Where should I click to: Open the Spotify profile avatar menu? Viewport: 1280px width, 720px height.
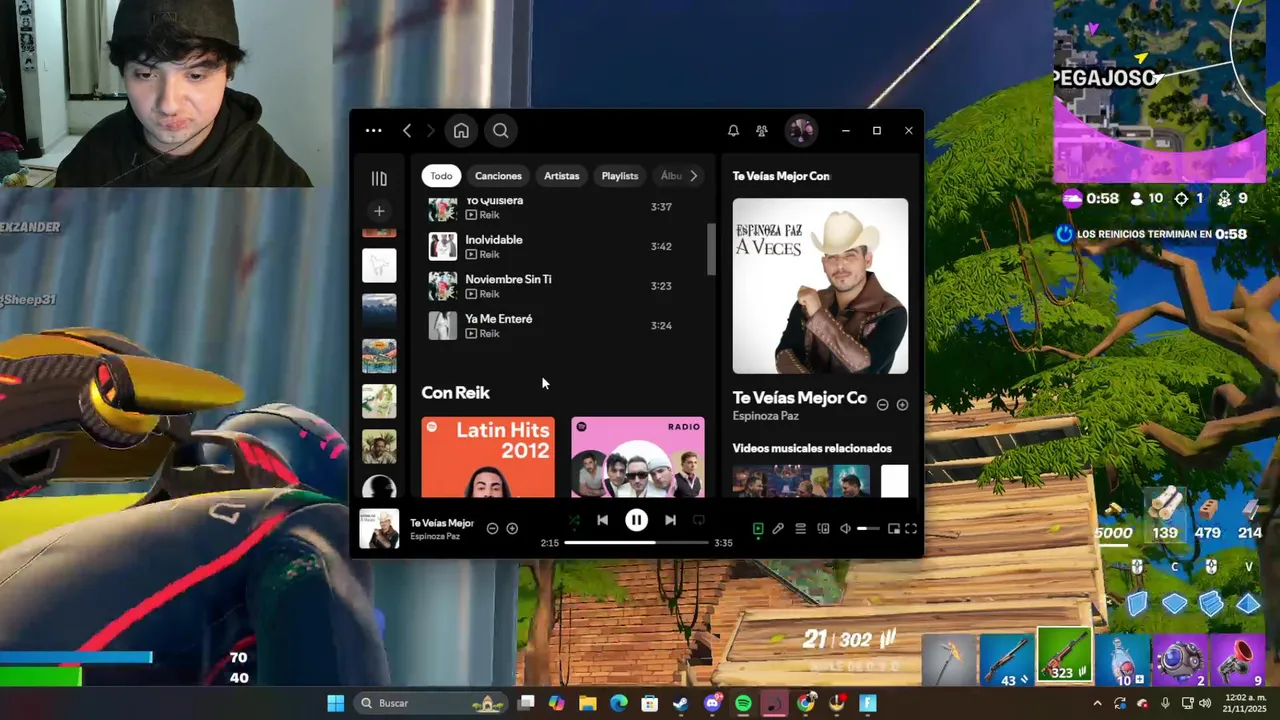[x=800, y=130]
